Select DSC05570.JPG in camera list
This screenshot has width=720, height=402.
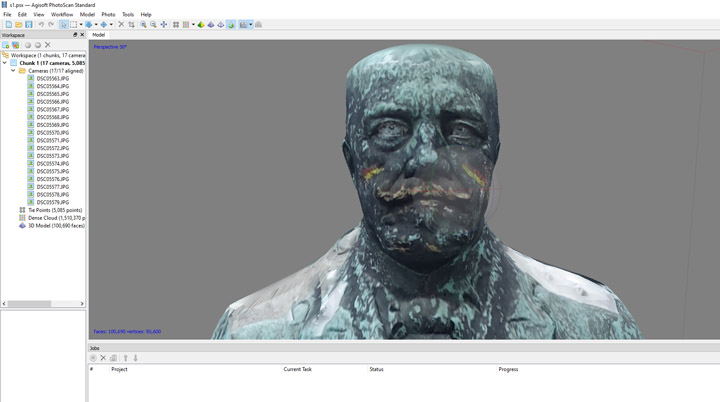(53, 133)
